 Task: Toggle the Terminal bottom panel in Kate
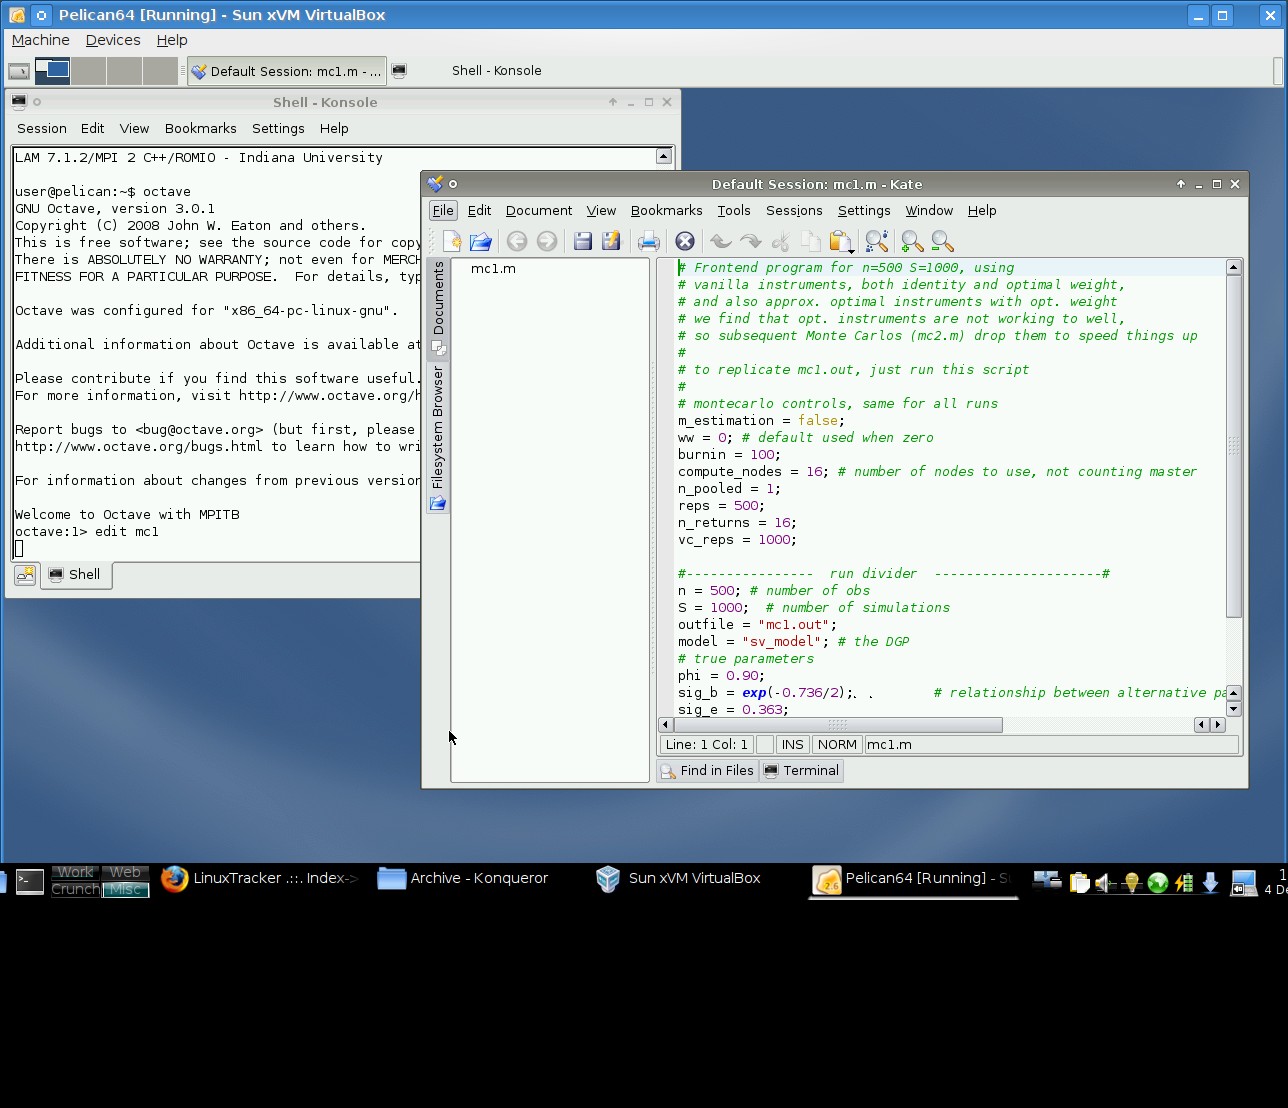[x=801, y=771]
